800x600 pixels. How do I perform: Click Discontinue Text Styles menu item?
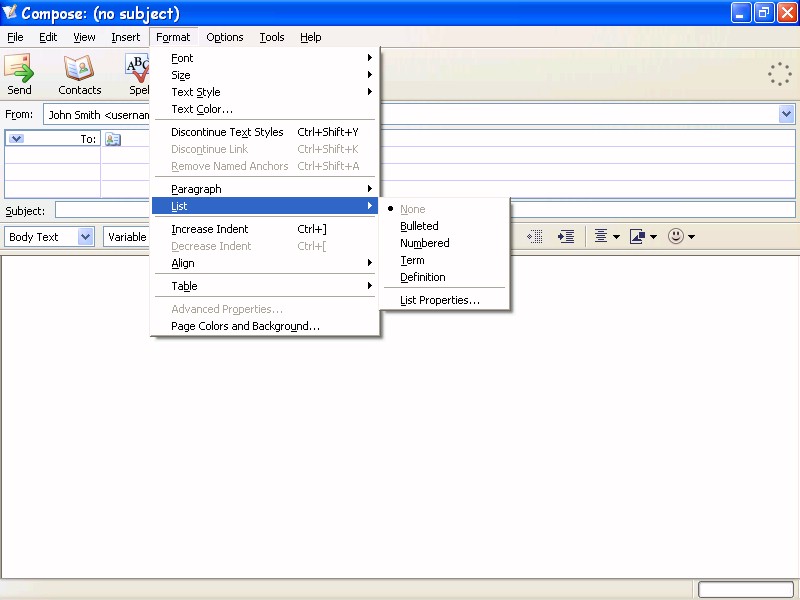pos(265,132)
